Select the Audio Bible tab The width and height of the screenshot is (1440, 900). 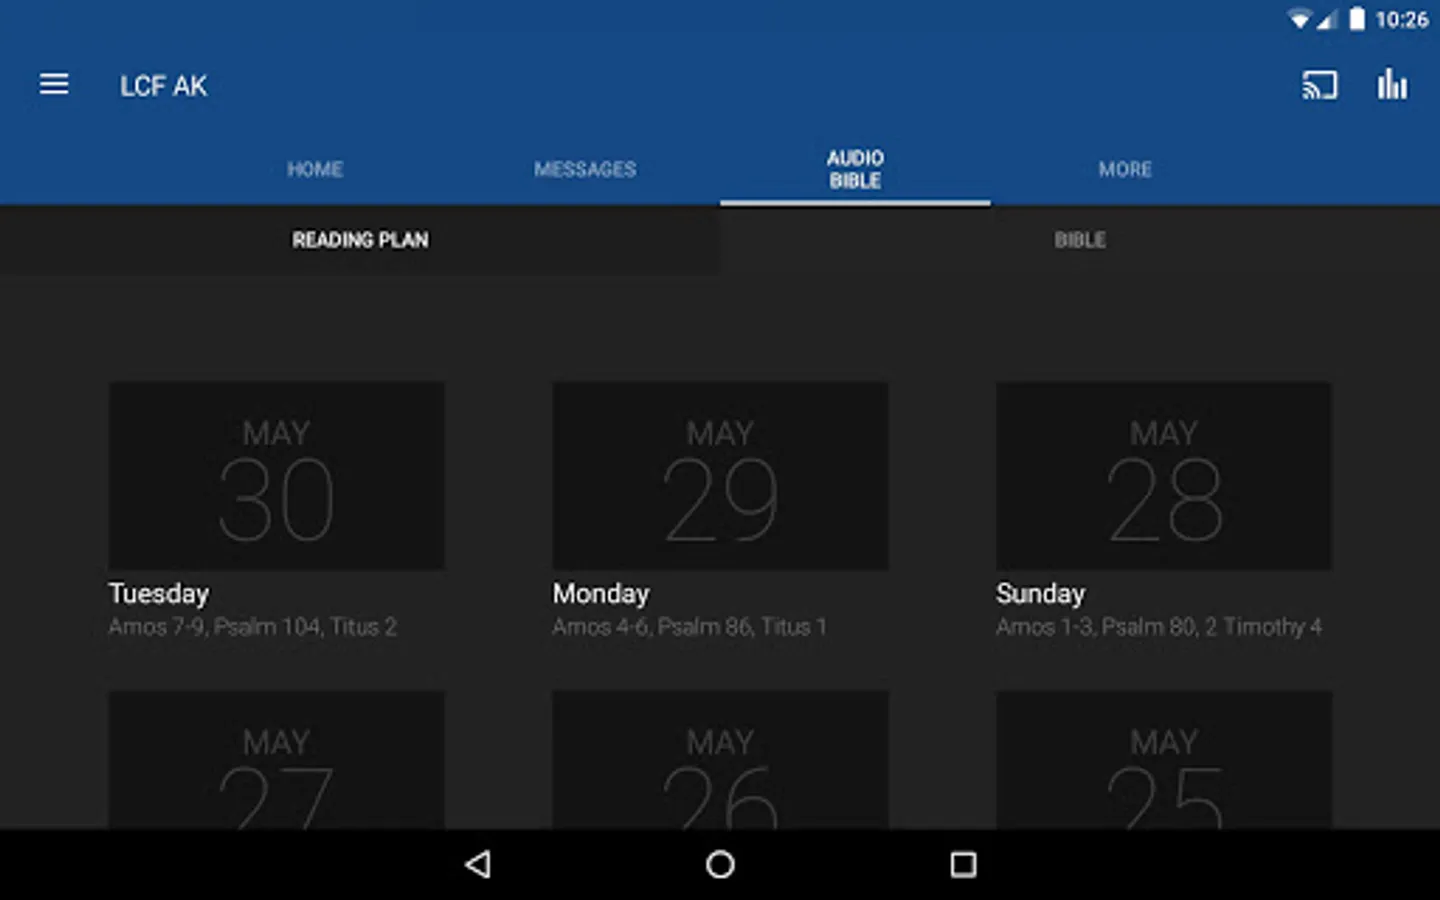coord(855,169)
